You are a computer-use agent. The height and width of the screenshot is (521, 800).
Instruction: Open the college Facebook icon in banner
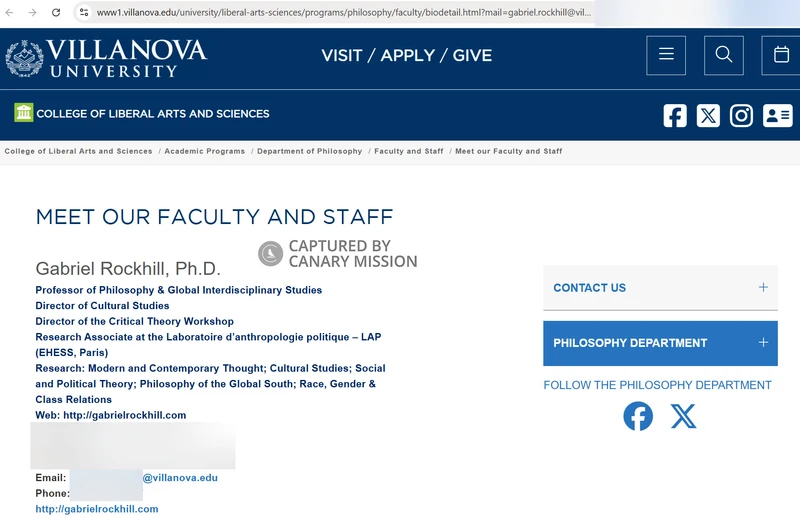[675, 115]
